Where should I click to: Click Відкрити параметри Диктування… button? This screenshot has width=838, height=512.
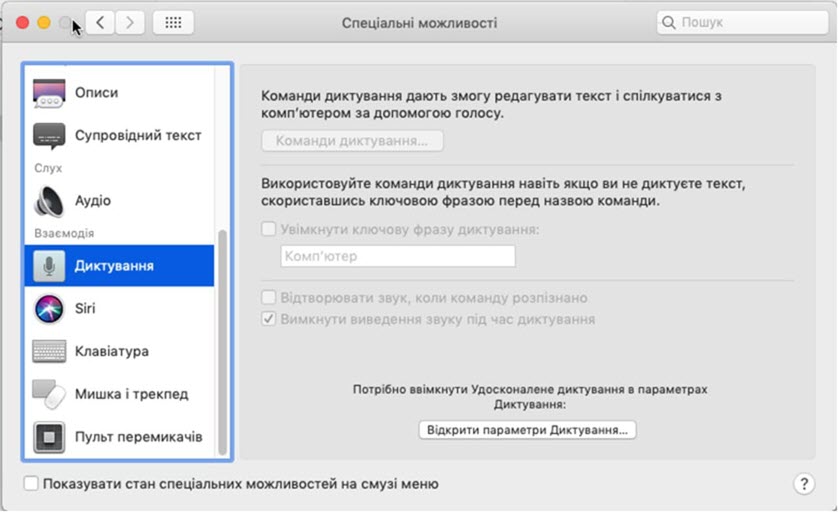(x=527, y=430)
